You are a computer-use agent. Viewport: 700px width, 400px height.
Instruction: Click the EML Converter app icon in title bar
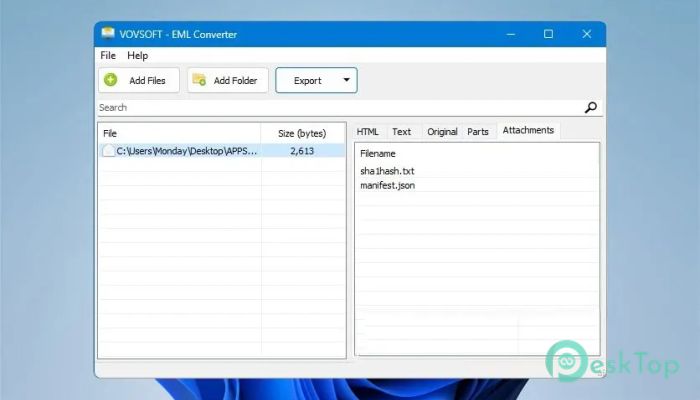(108, 33)
